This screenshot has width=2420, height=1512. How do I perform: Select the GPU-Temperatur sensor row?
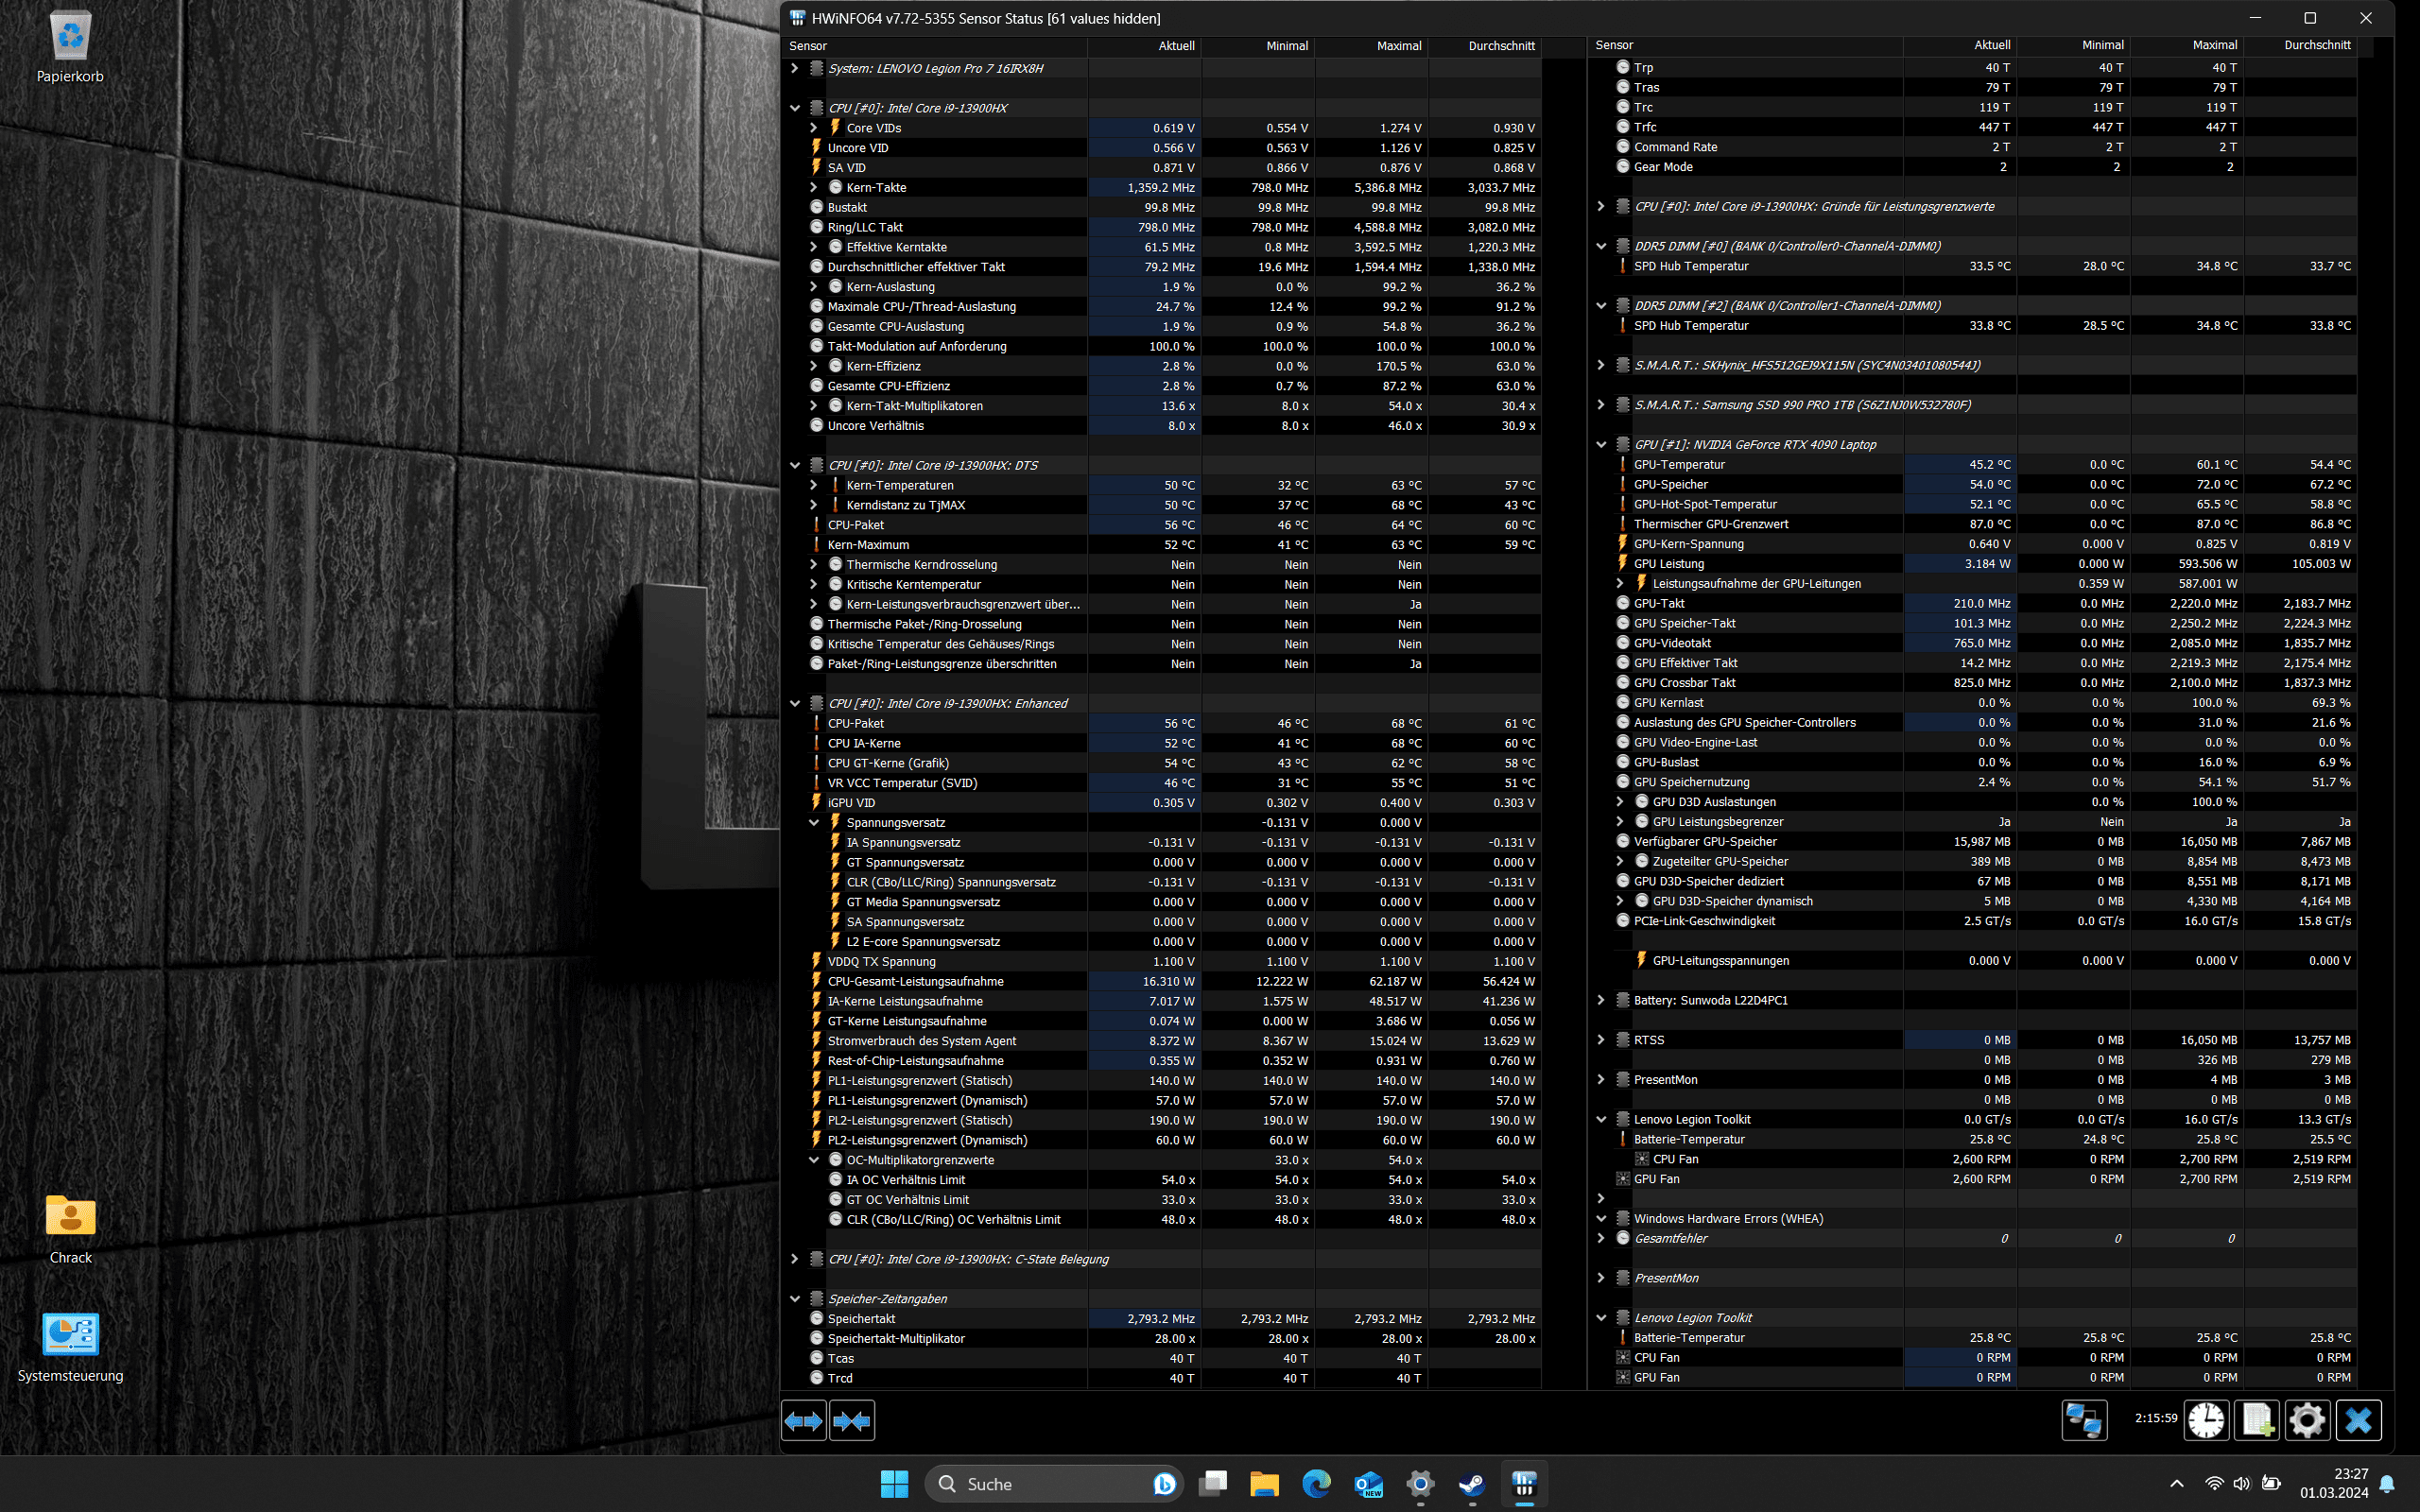click(1679, 465)
